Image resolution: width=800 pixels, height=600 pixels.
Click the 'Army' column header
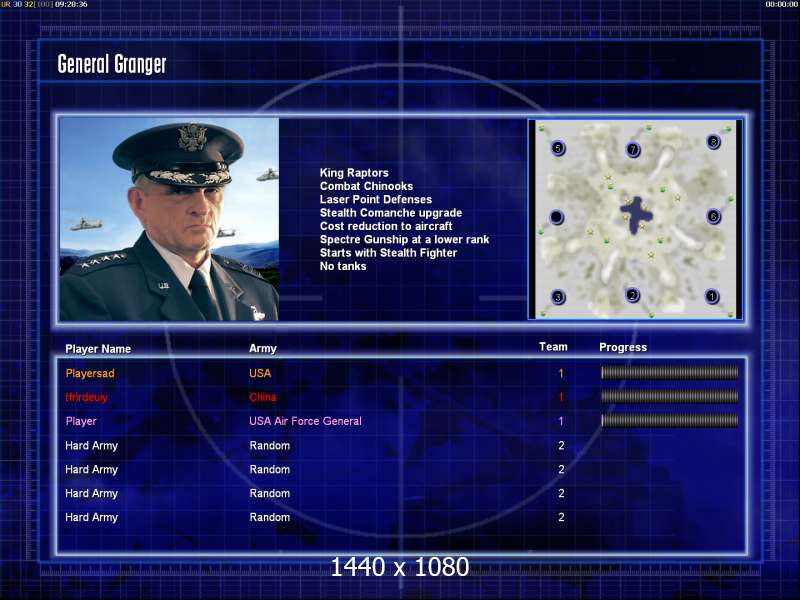point(263,348)
